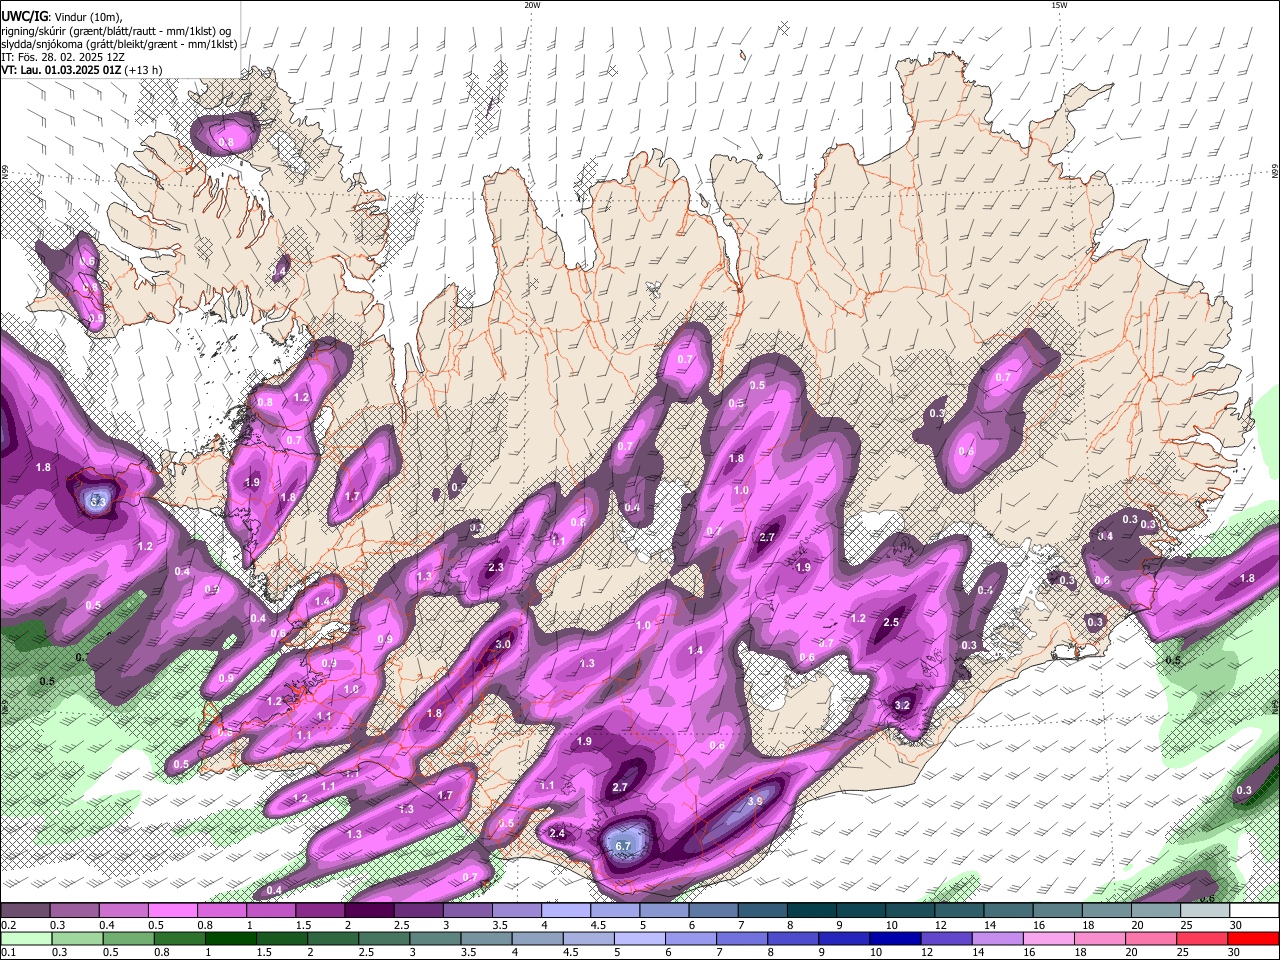Viewport: 1280px width, 960px height.
Task: Select the 10 deep blue swatch in the rain scale
Action: tap(894, 938)
